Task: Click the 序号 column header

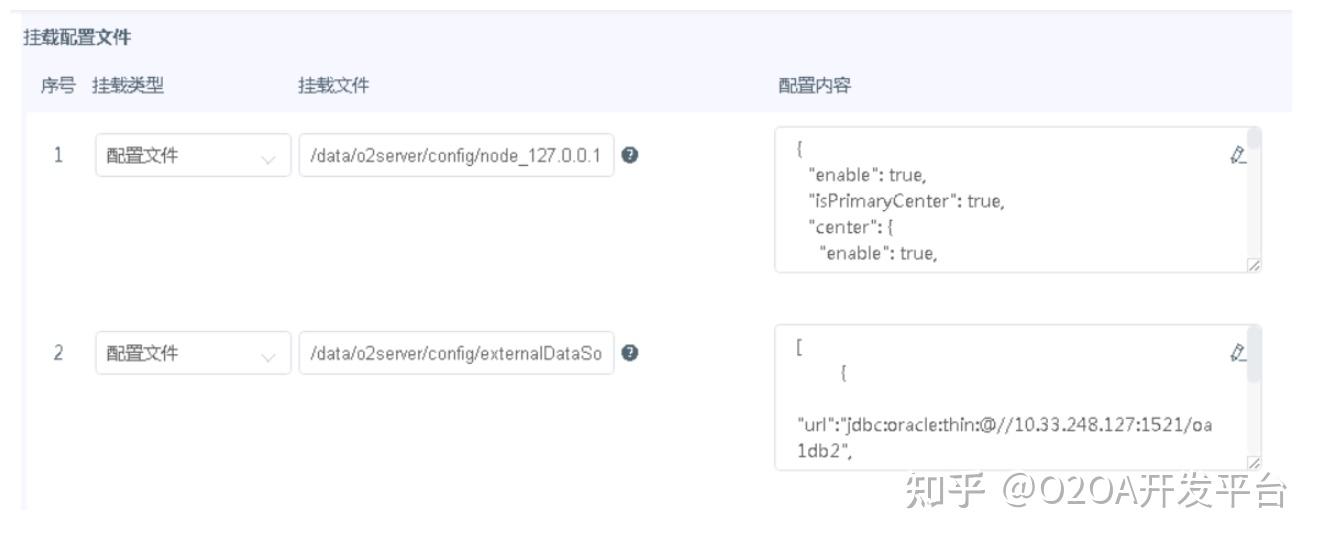Action: (57, 87)
